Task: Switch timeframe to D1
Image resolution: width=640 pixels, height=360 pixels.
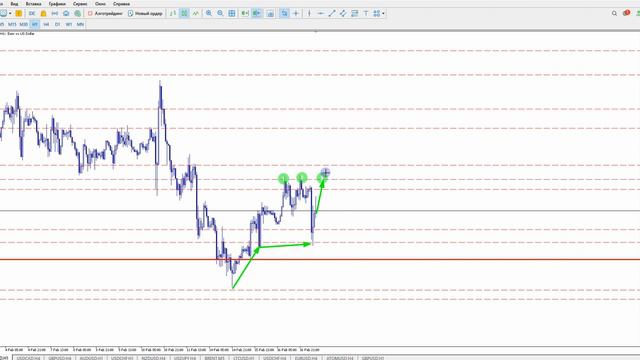Action: pos(58,24)
